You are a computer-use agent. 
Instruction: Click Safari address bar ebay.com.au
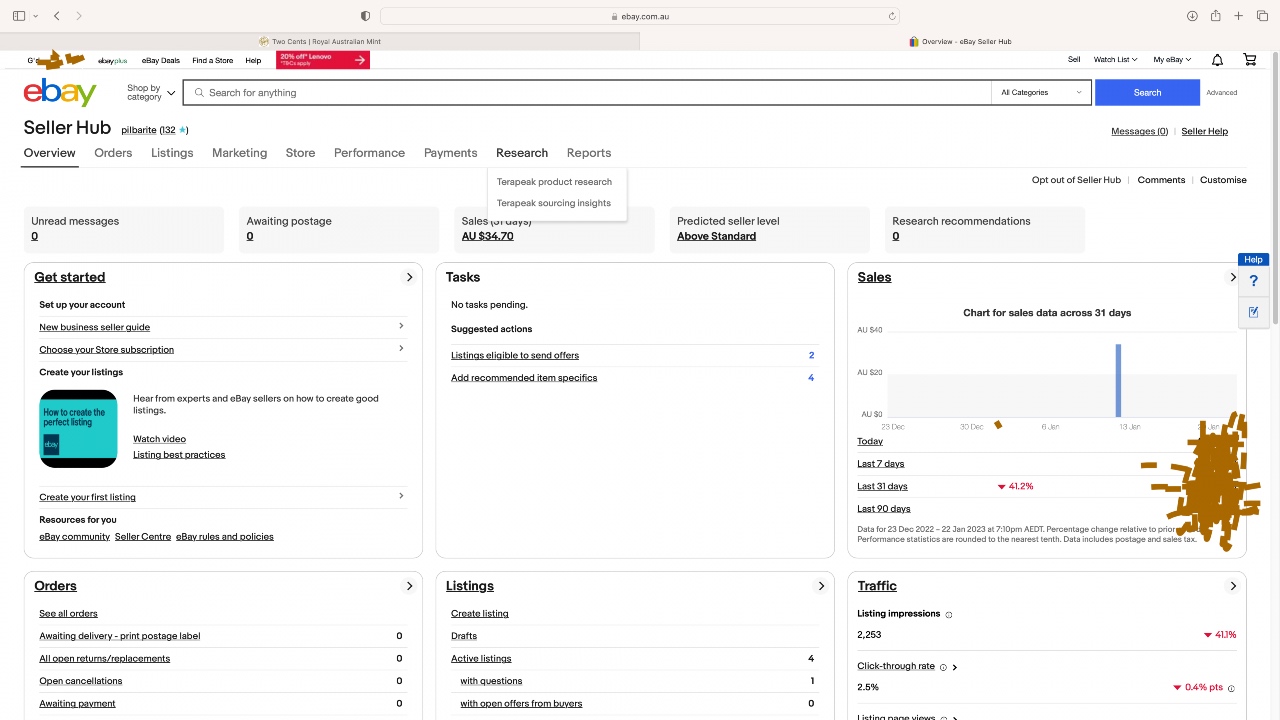(640, 16)
